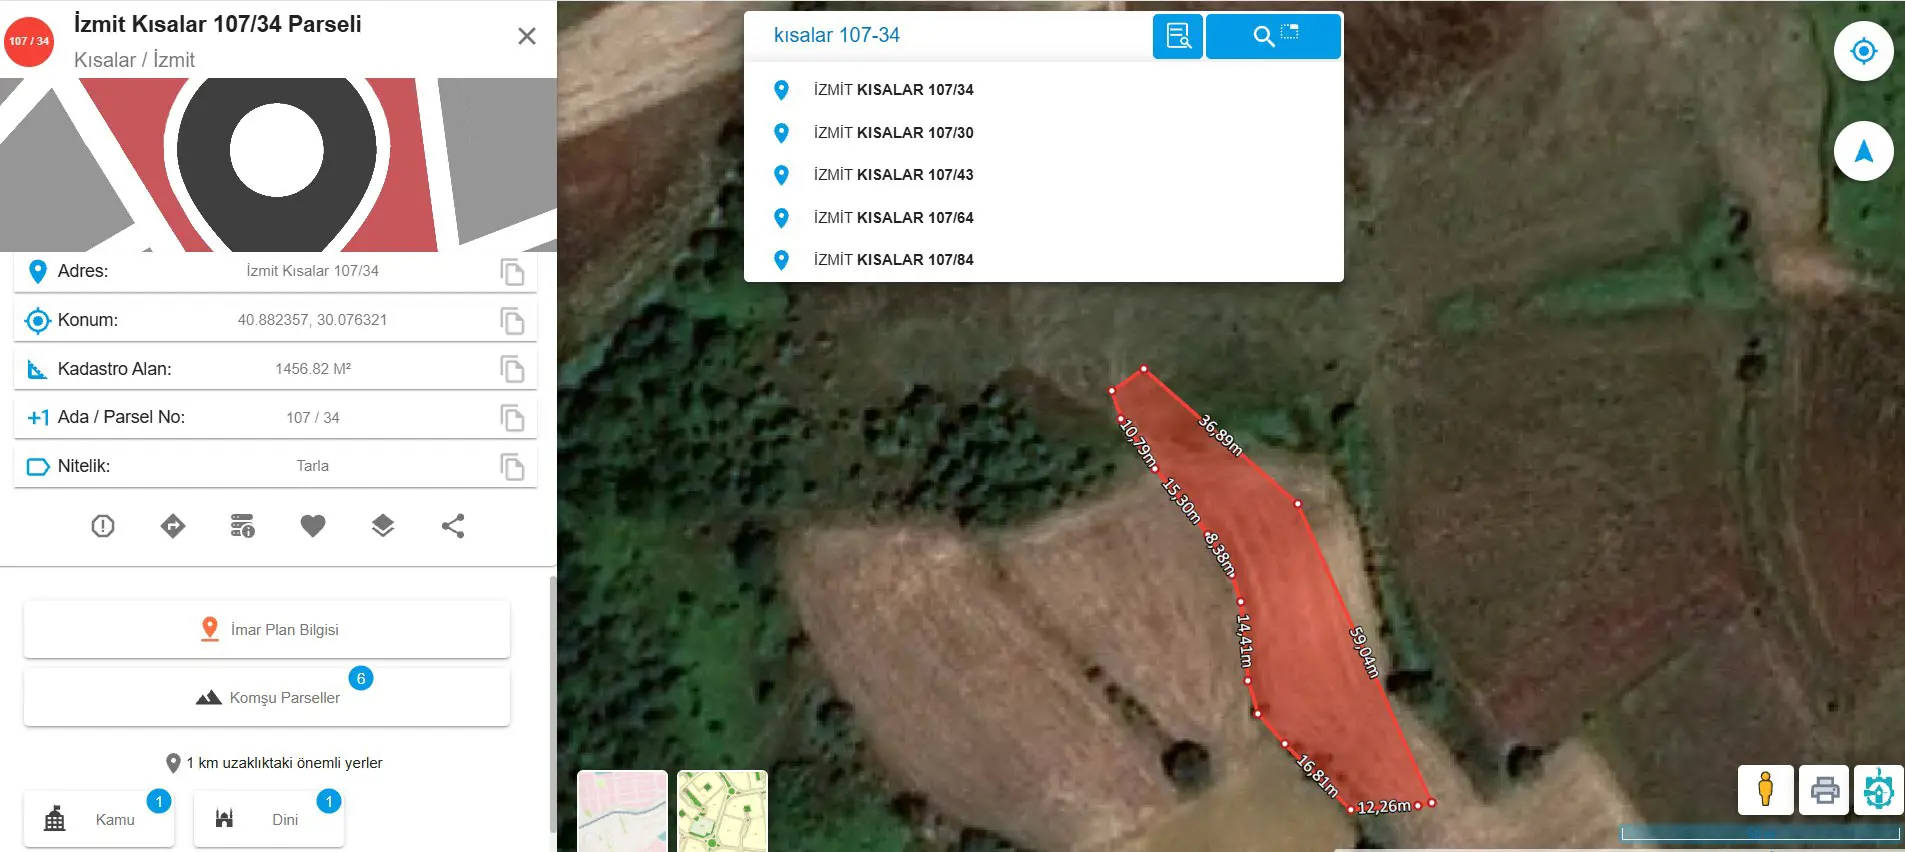
Task: Click the blue navigation arrow button
Action: [x=1863, y=151]
